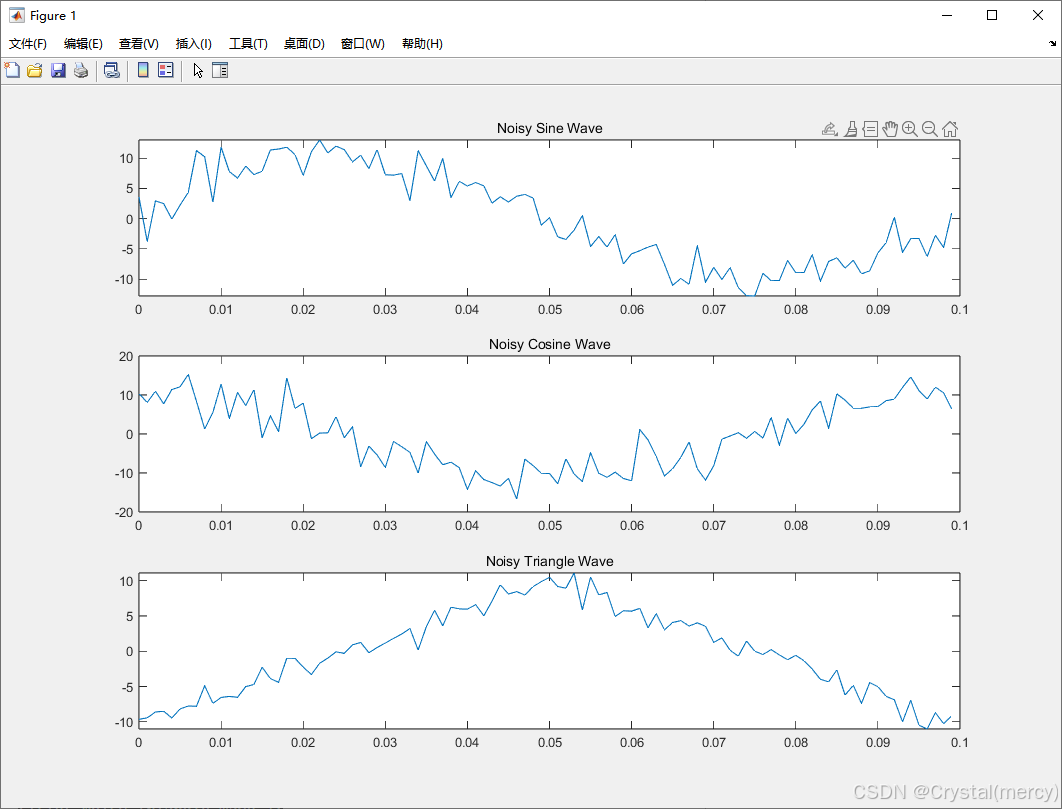Save the figure with the floppy disk icon

click(58, 70)
